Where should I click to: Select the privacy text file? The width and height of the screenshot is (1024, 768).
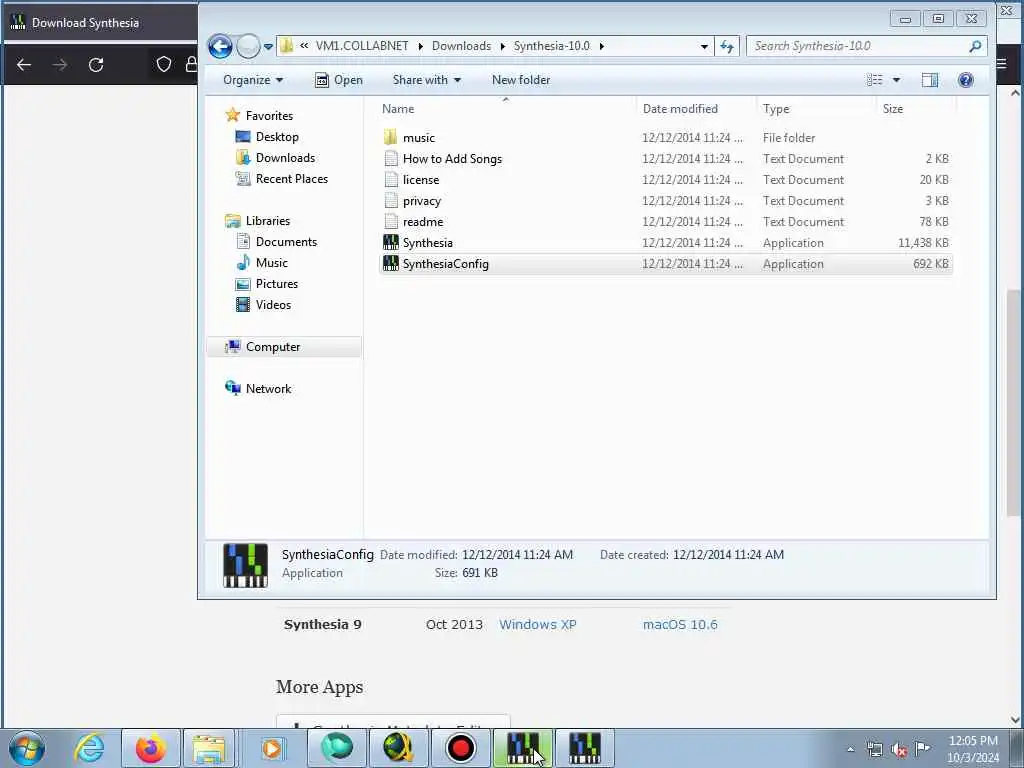(x=421, y=200)
